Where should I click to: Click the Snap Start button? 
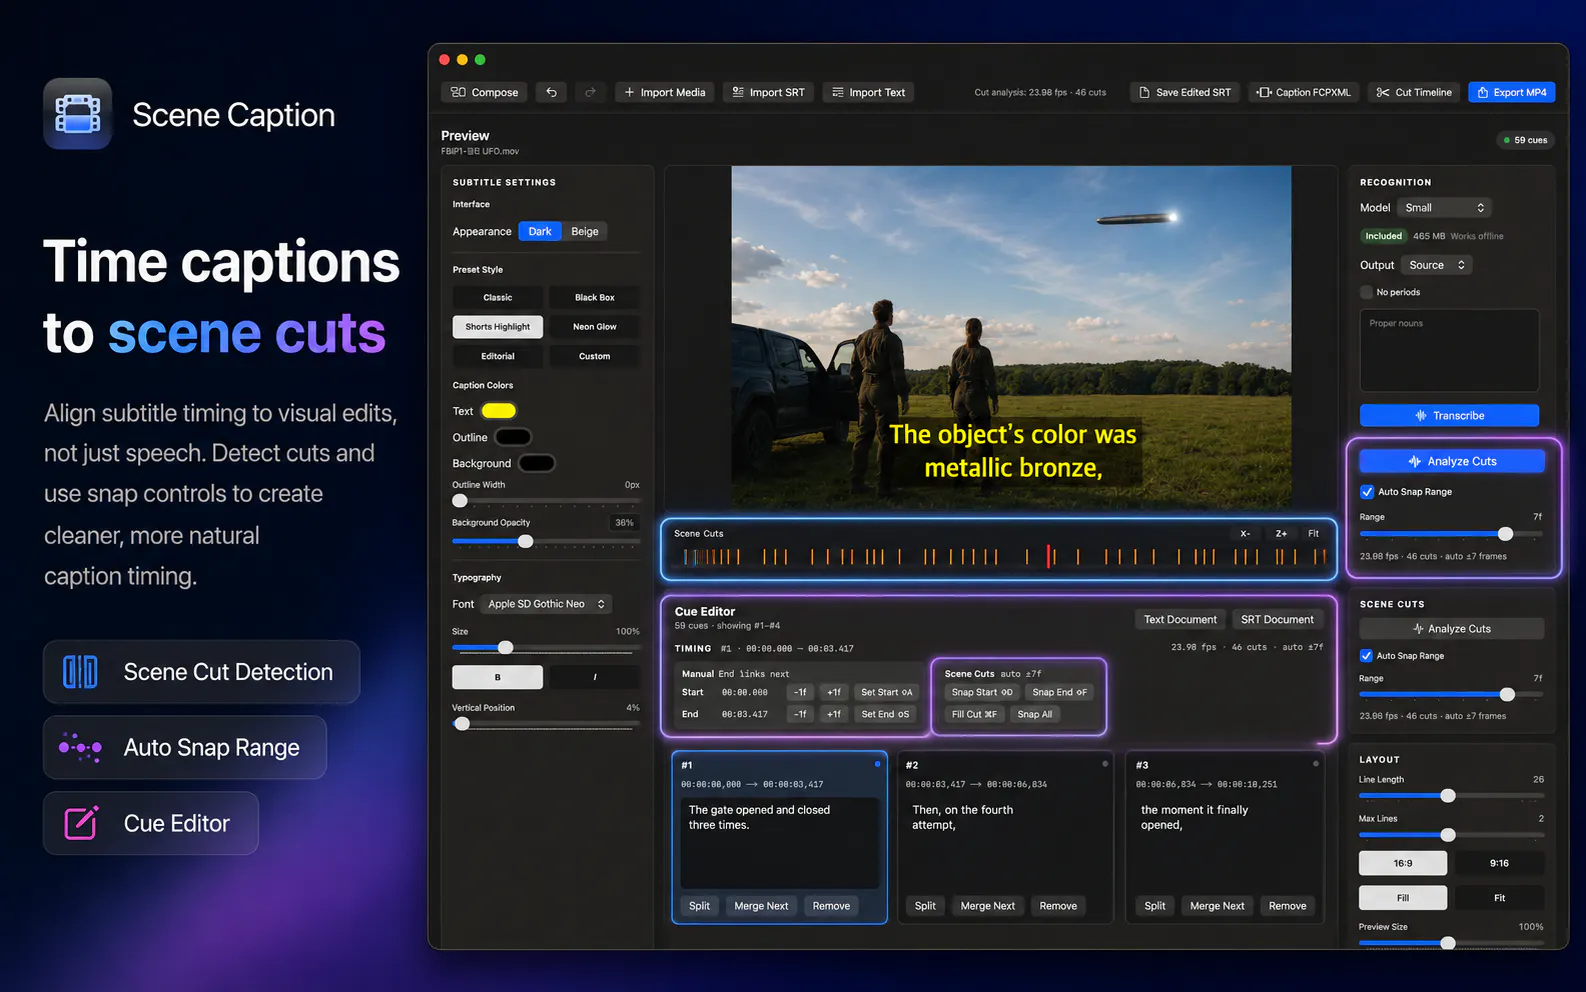tap(982, 692)
